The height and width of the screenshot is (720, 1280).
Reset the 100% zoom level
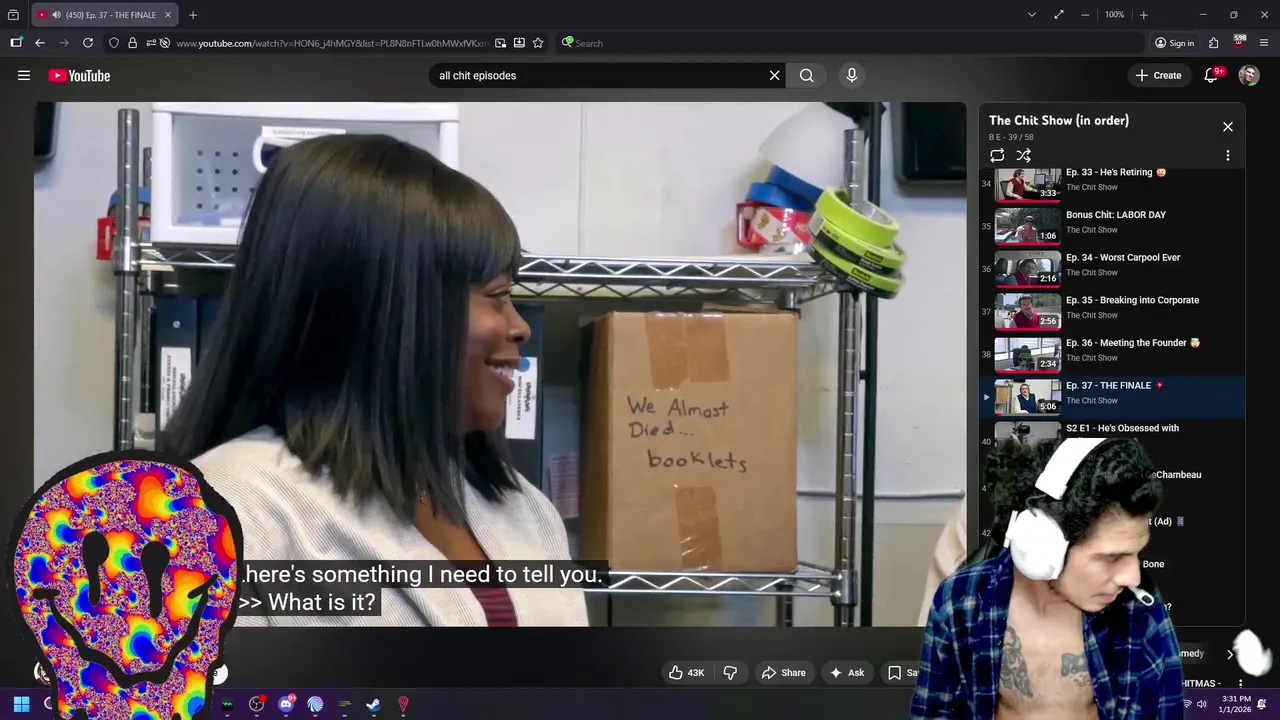click(1115, 15)
